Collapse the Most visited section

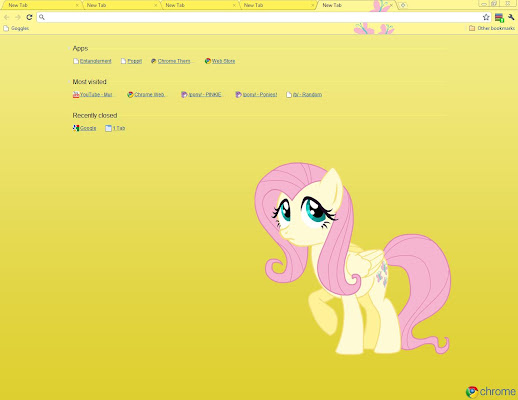point(70,82)
